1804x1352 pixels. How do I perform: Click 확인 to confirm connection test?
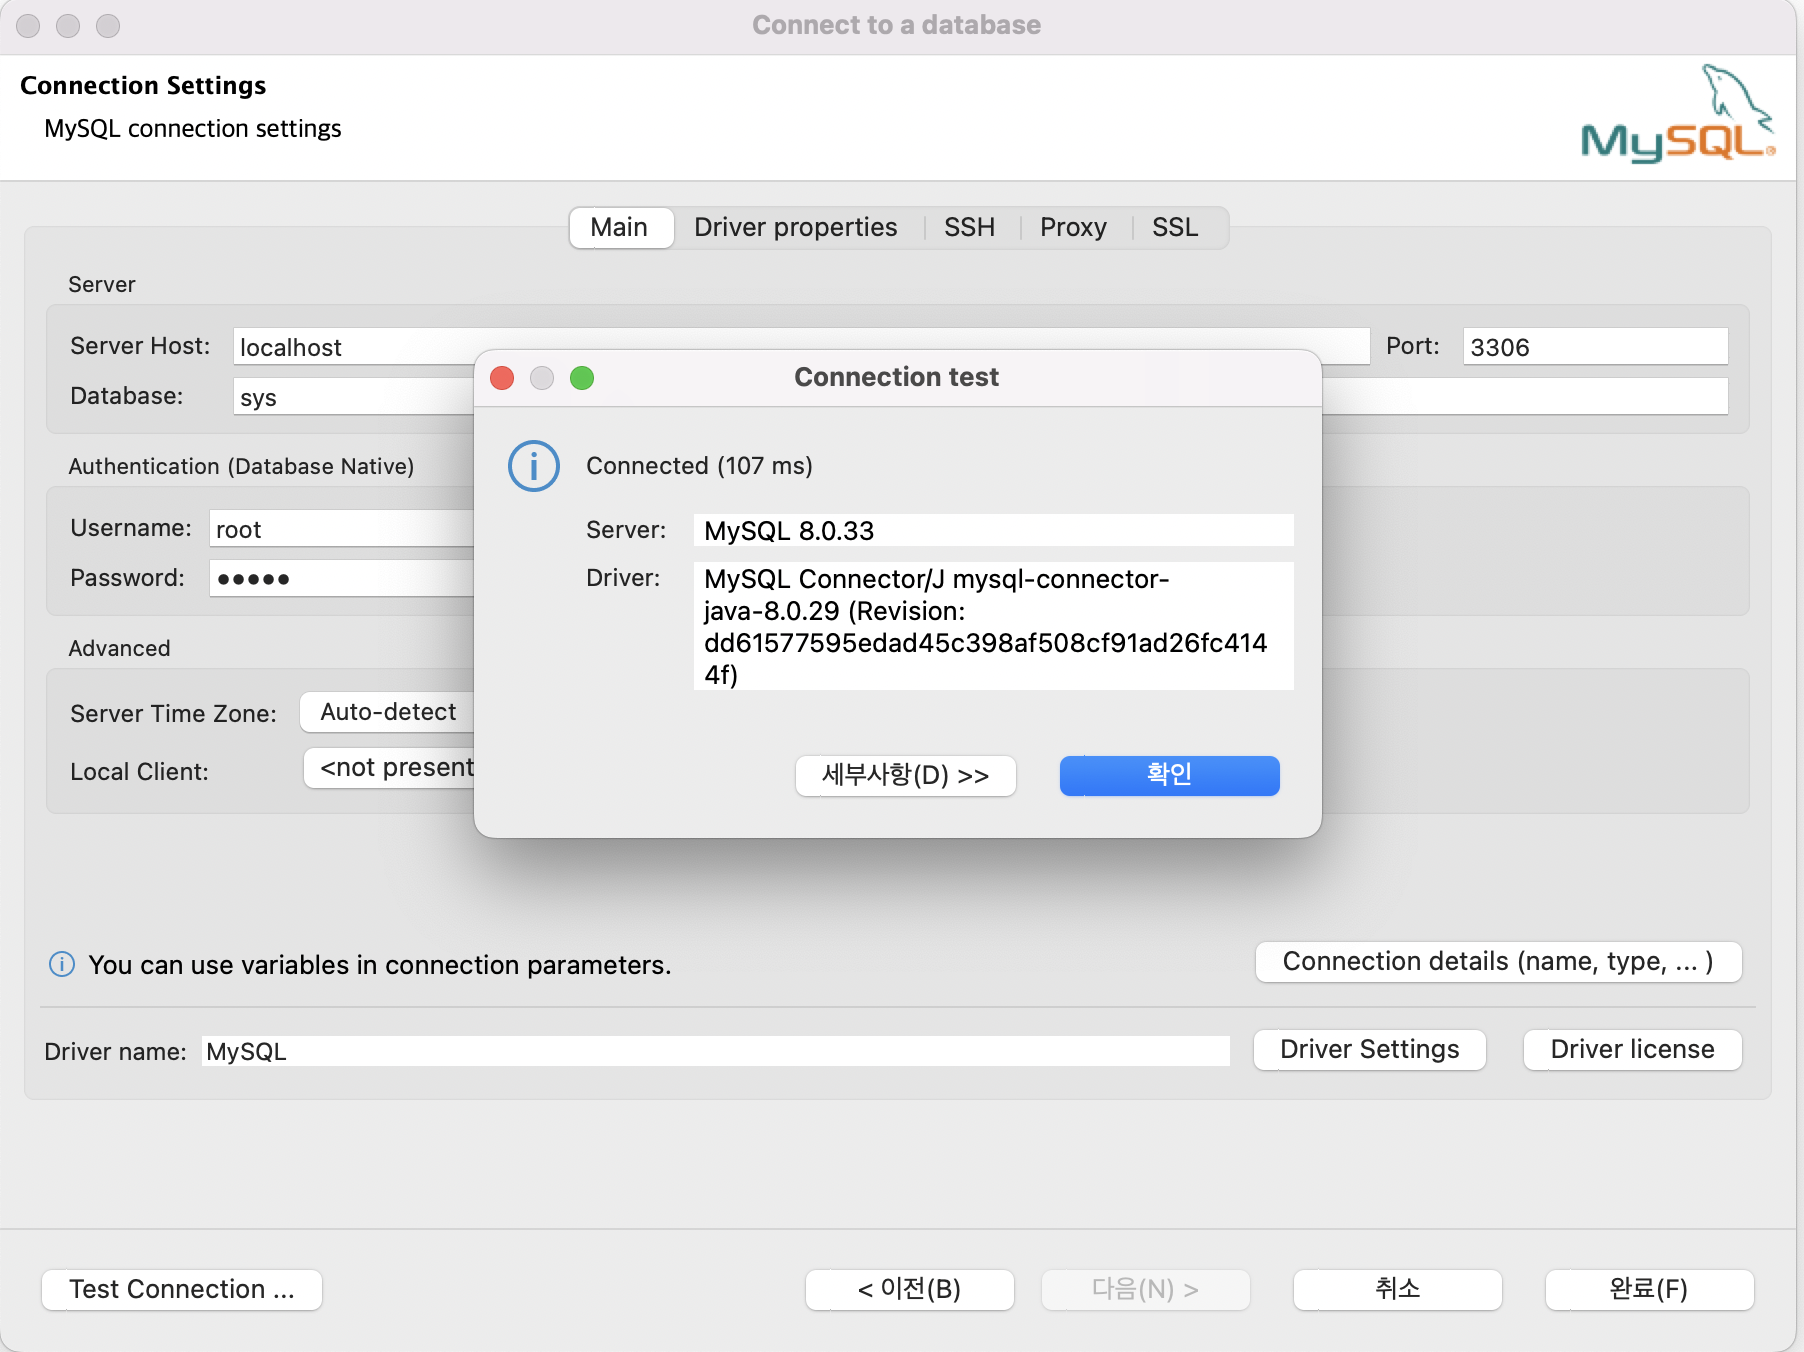tap(1170, 776)
